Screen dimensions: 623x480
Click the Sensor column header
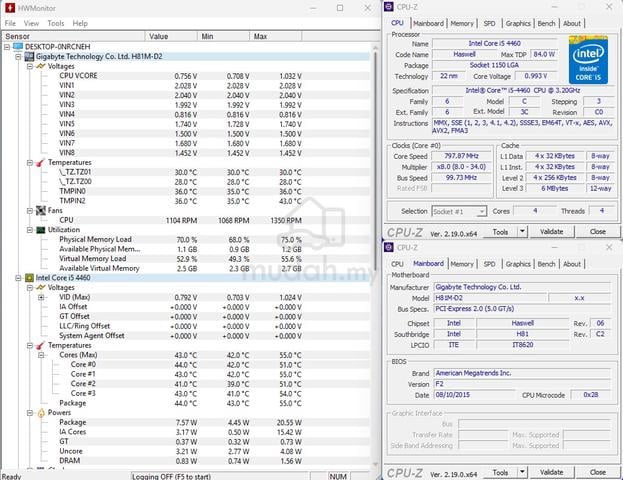point(73,36)
